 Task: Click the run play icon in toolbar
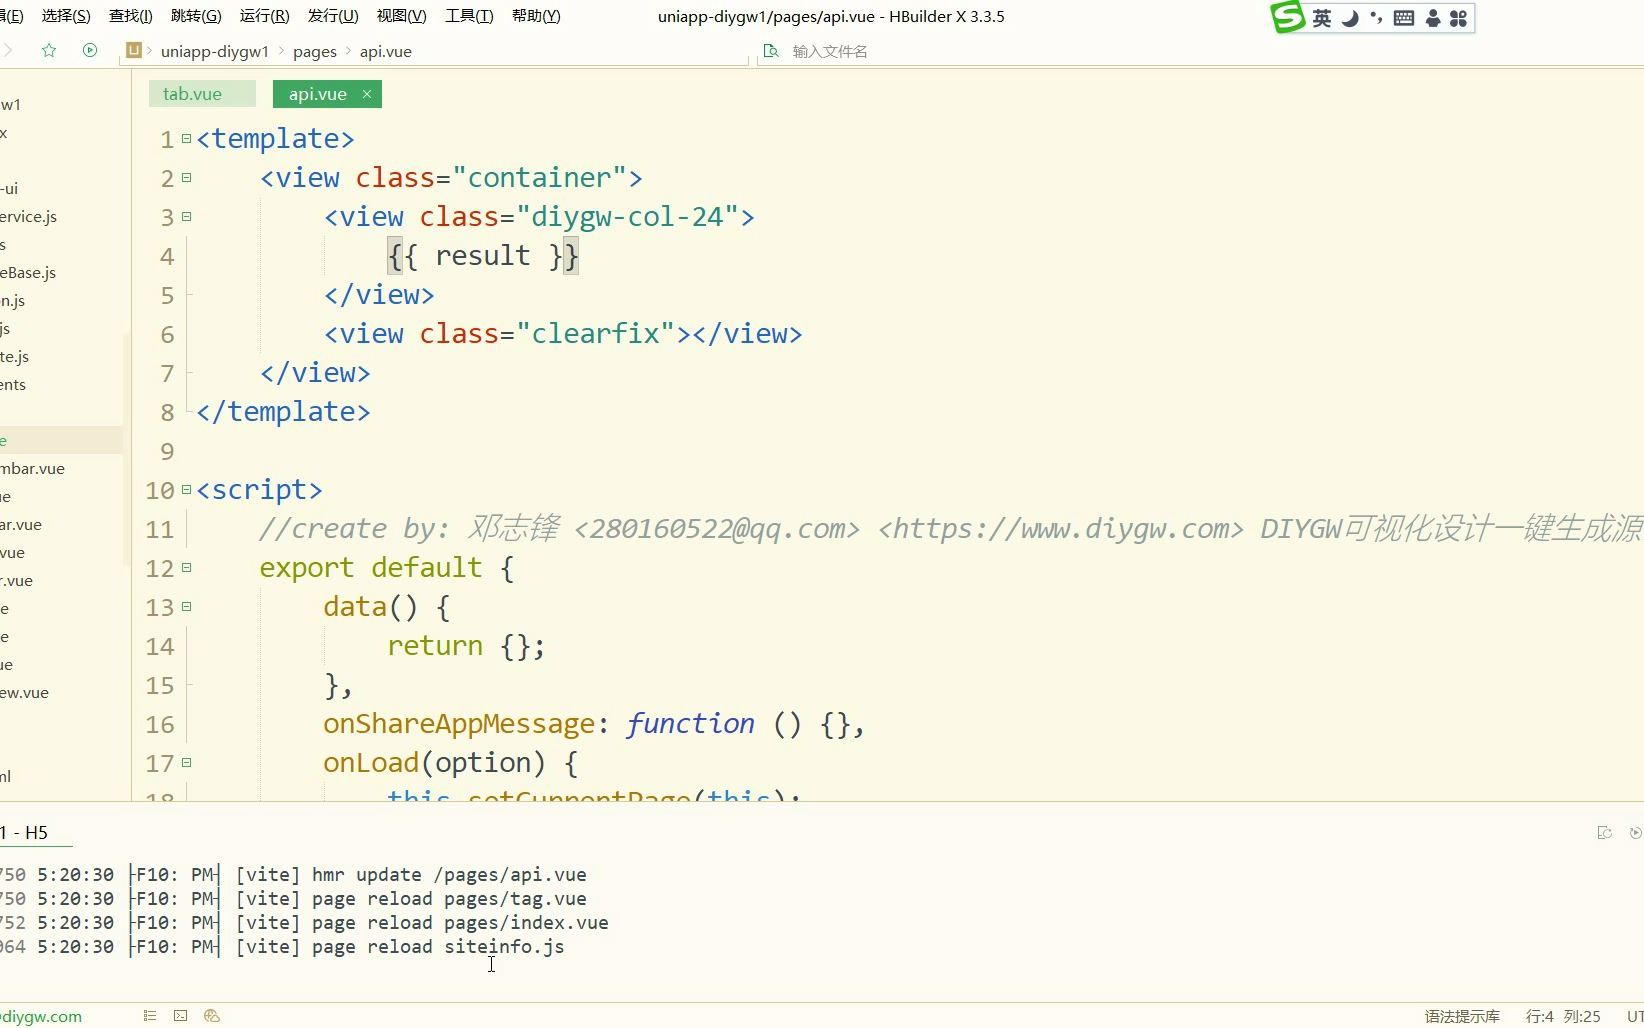[90, 50]
